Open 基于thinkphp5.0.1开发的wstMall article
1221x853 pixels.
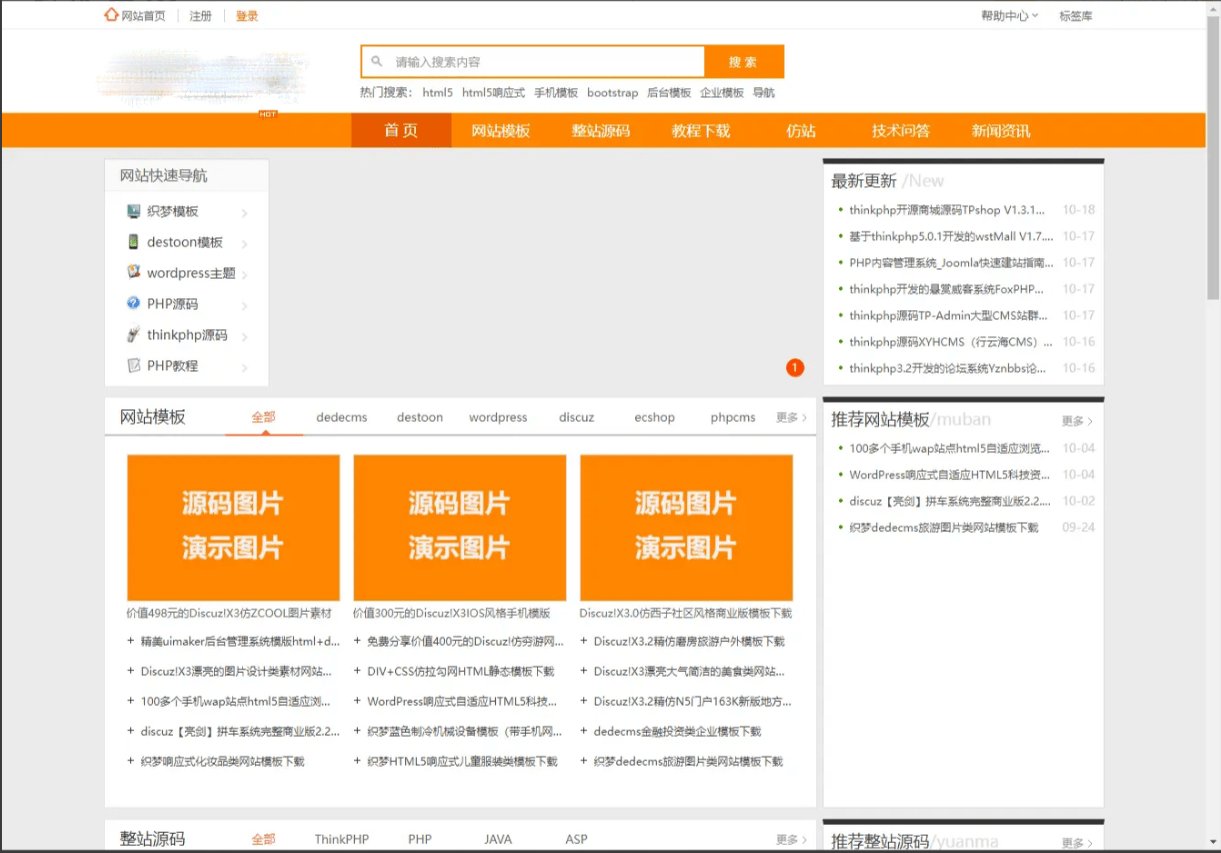coord(951,237)
